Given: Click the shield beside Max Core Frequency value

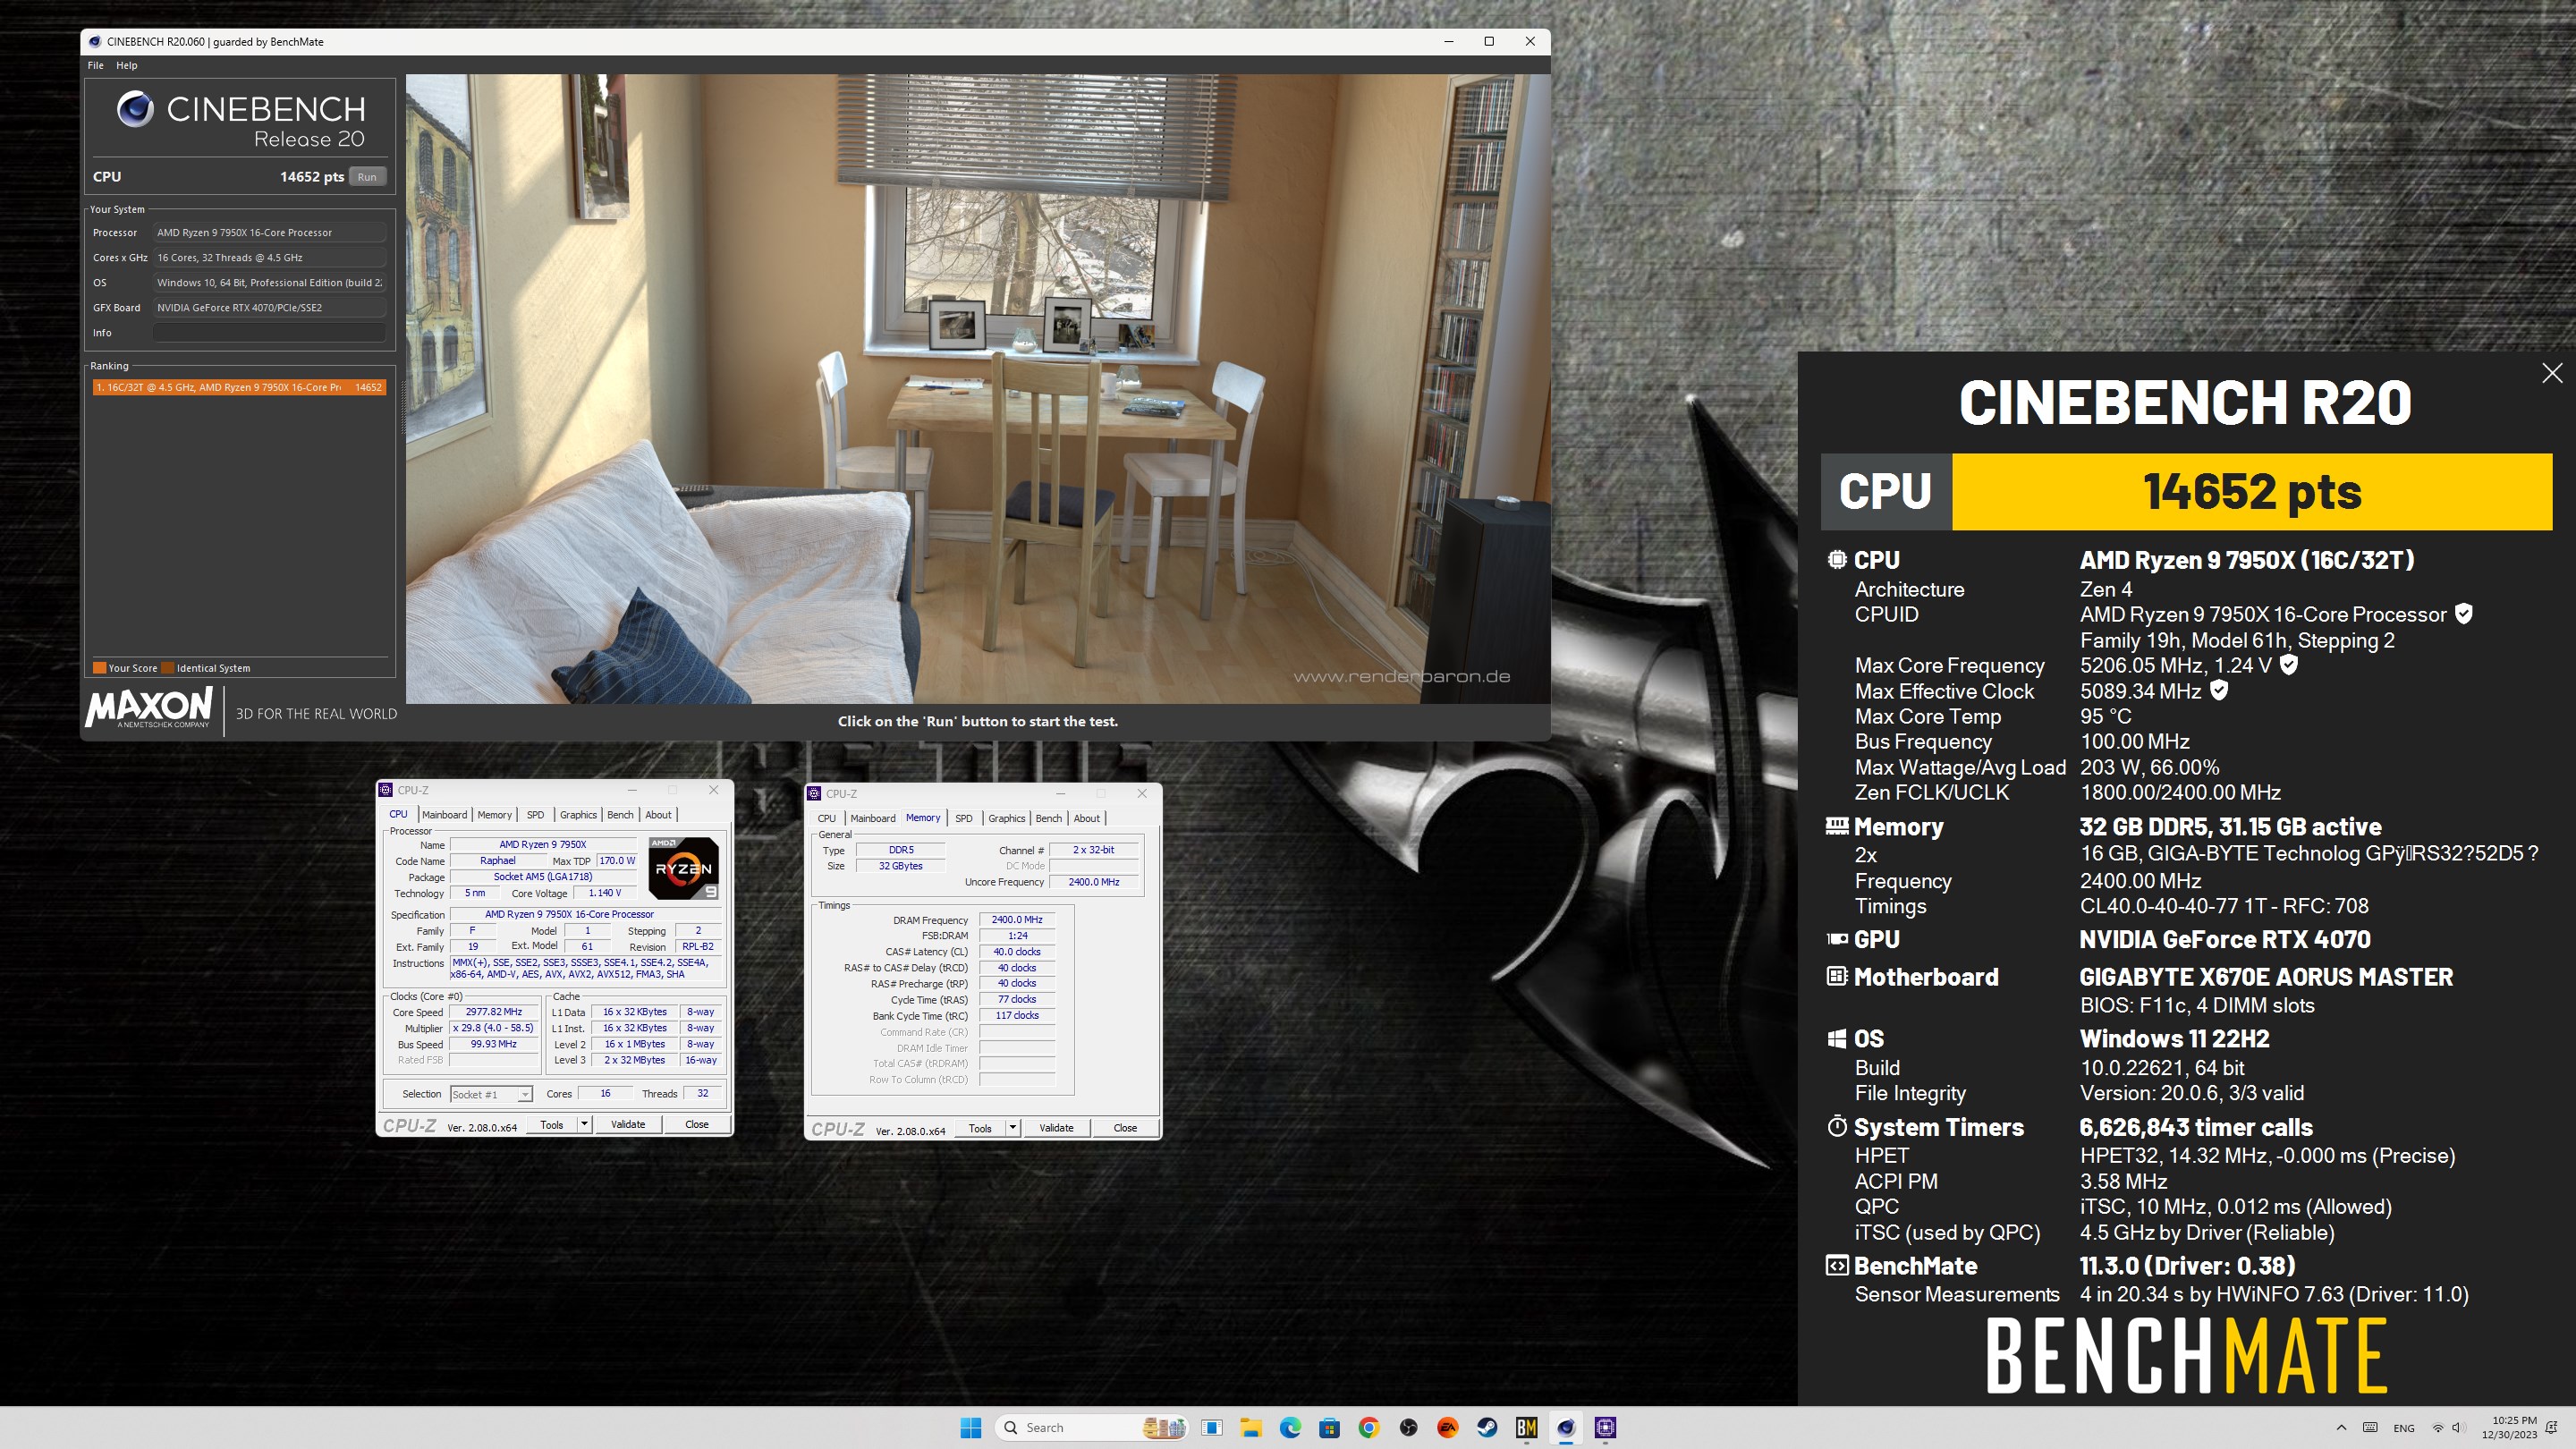Looking at the screenshot, I should coord(2289,664).
